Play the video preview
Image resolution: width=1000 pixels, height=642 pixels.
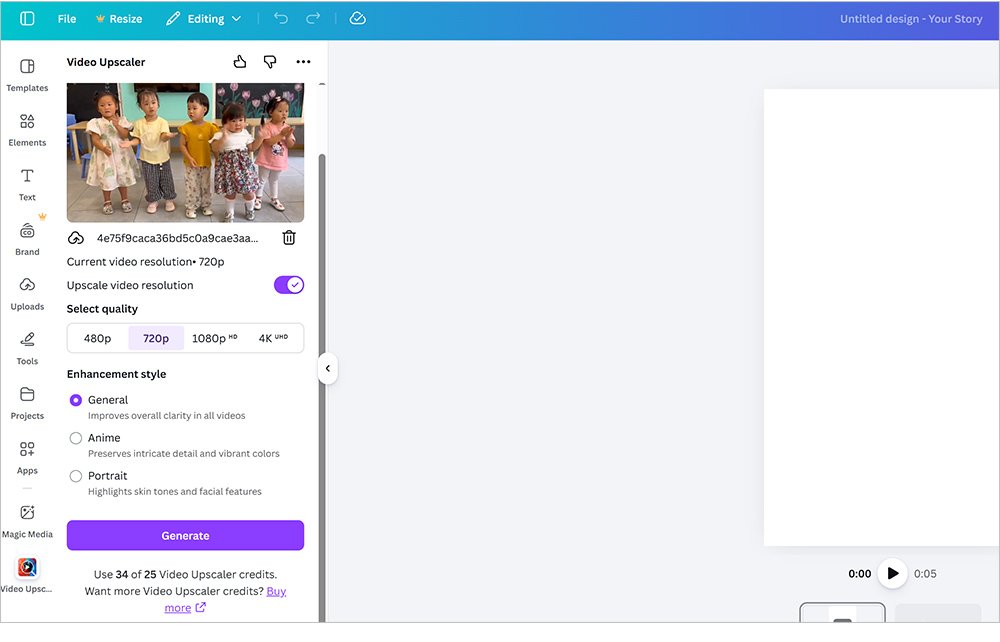pos(892,573)
